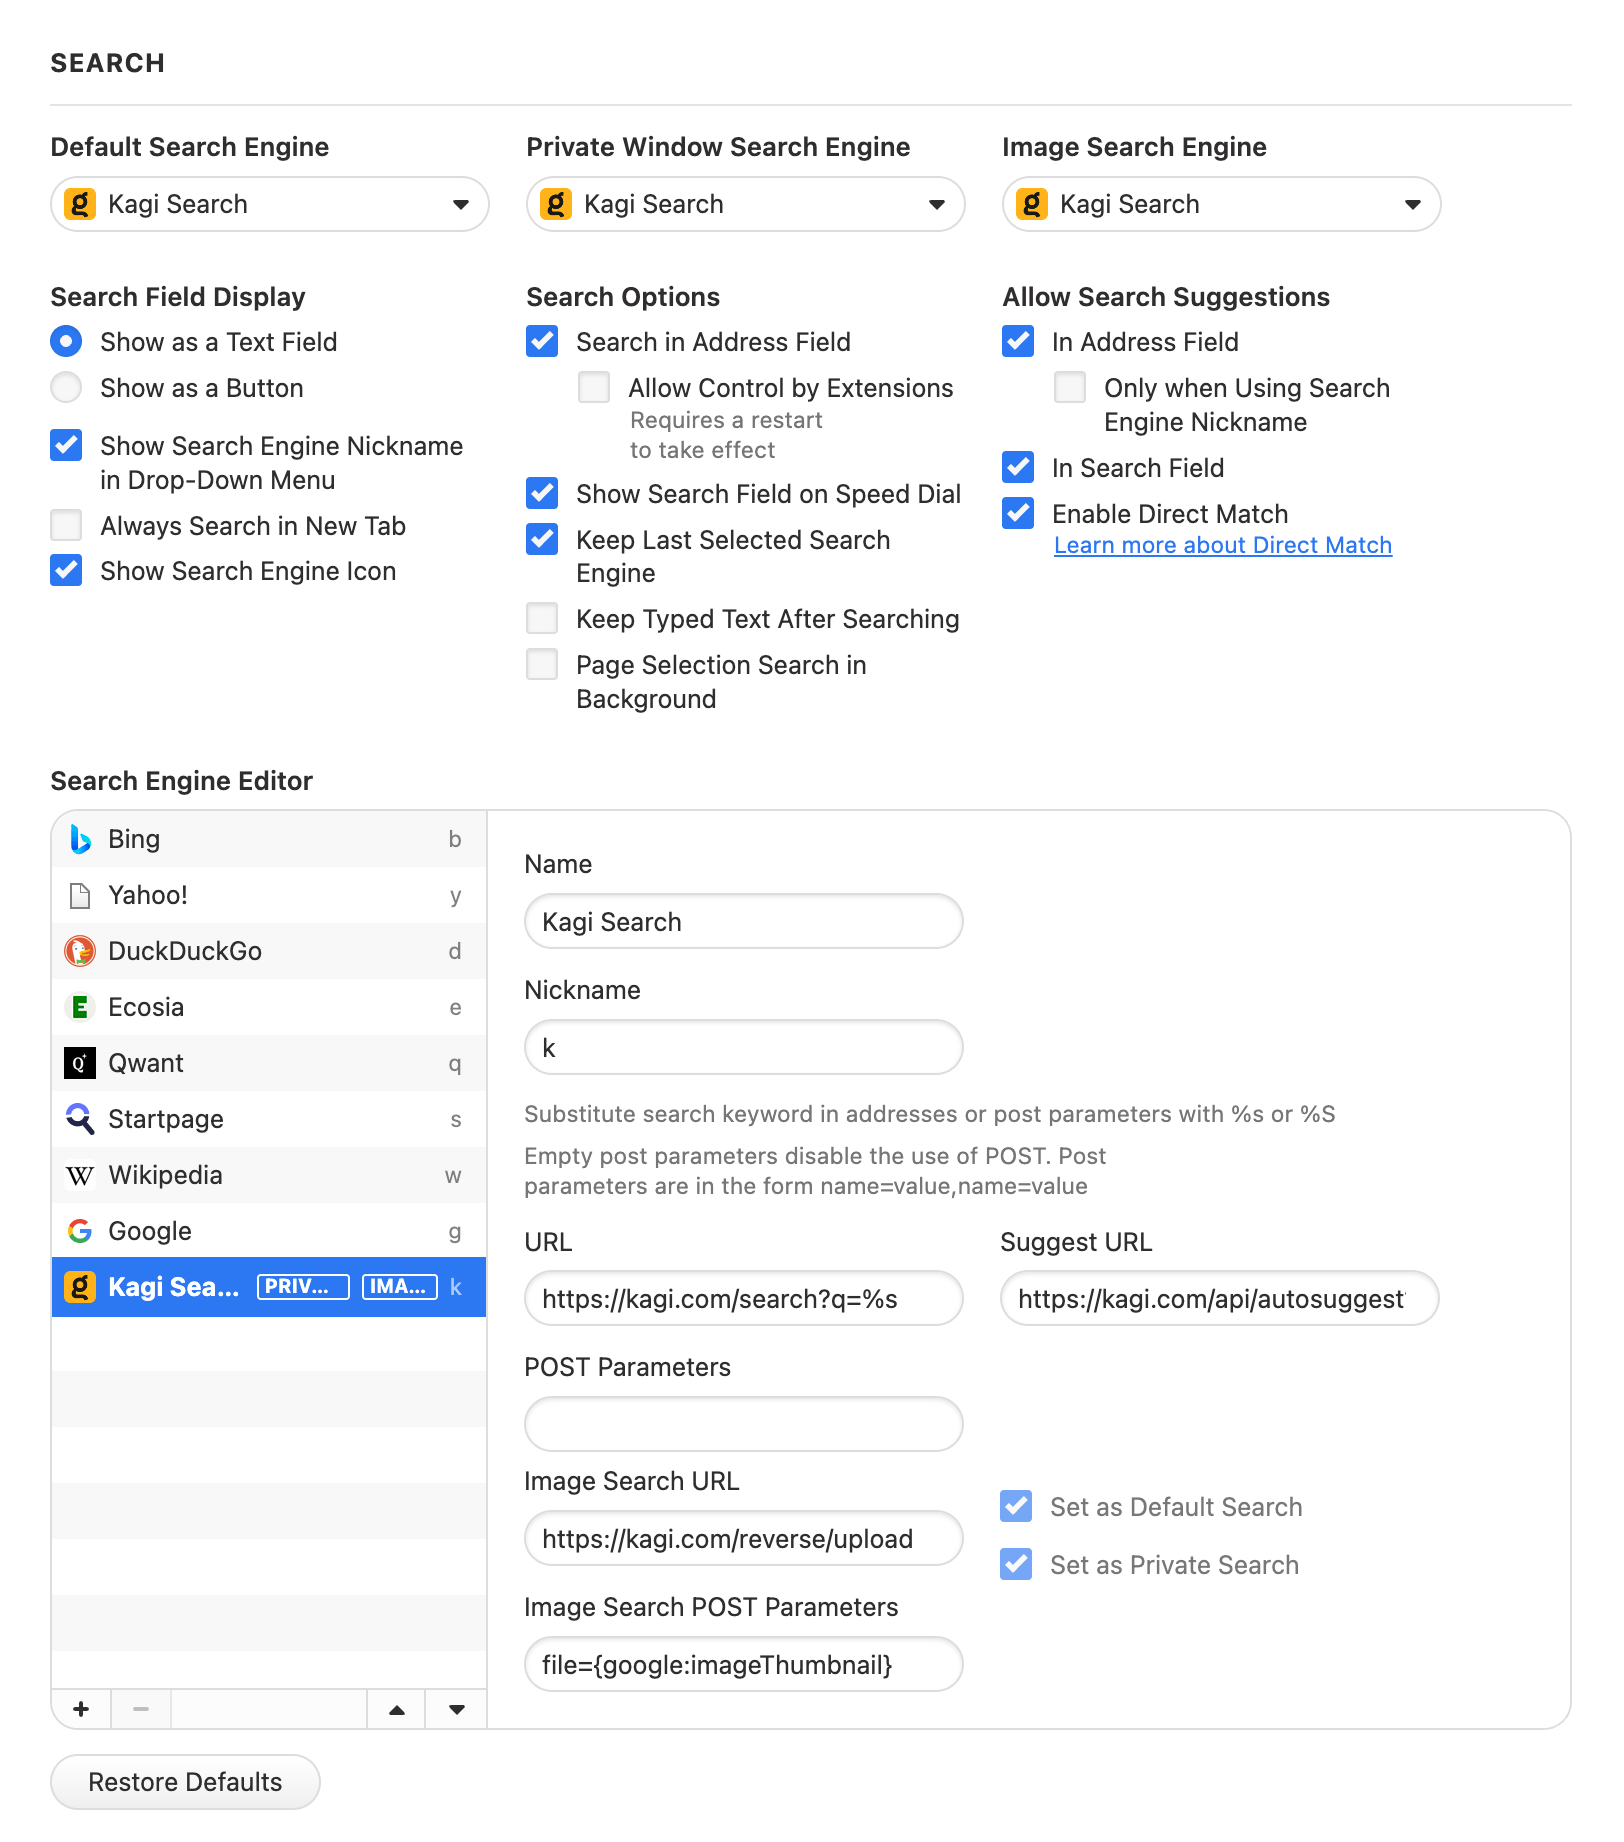The image size is (1624, 1842).
Task: Select Show as a Button radio
Action: (66, 388)
